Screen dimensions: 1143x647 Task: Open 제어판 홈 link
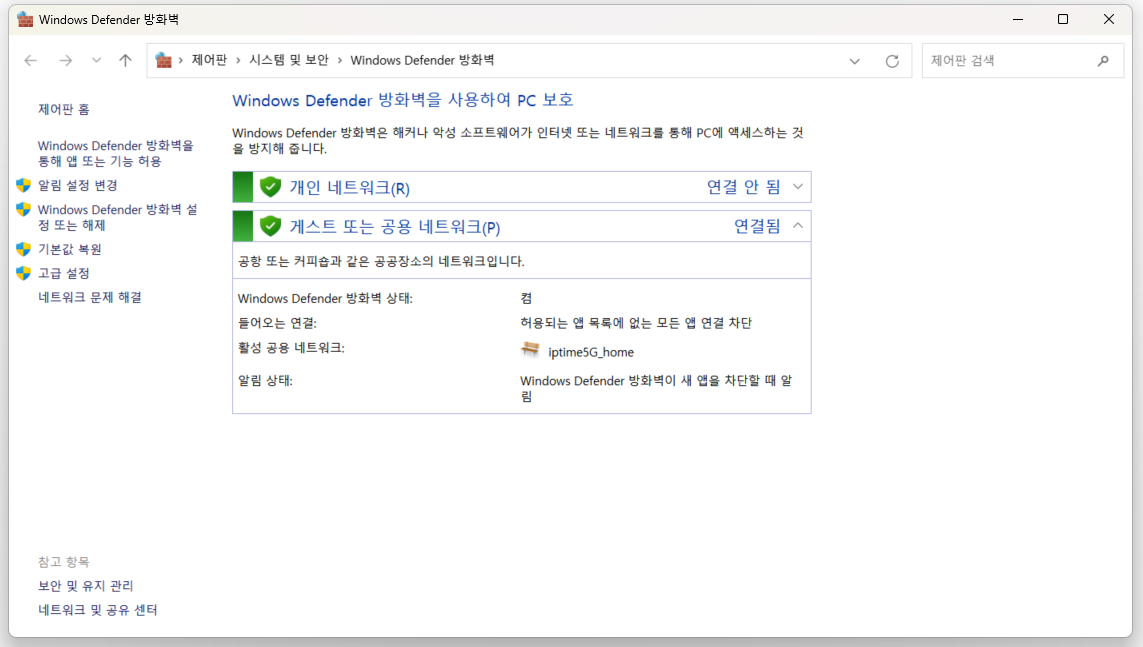(x=63, y=109)
